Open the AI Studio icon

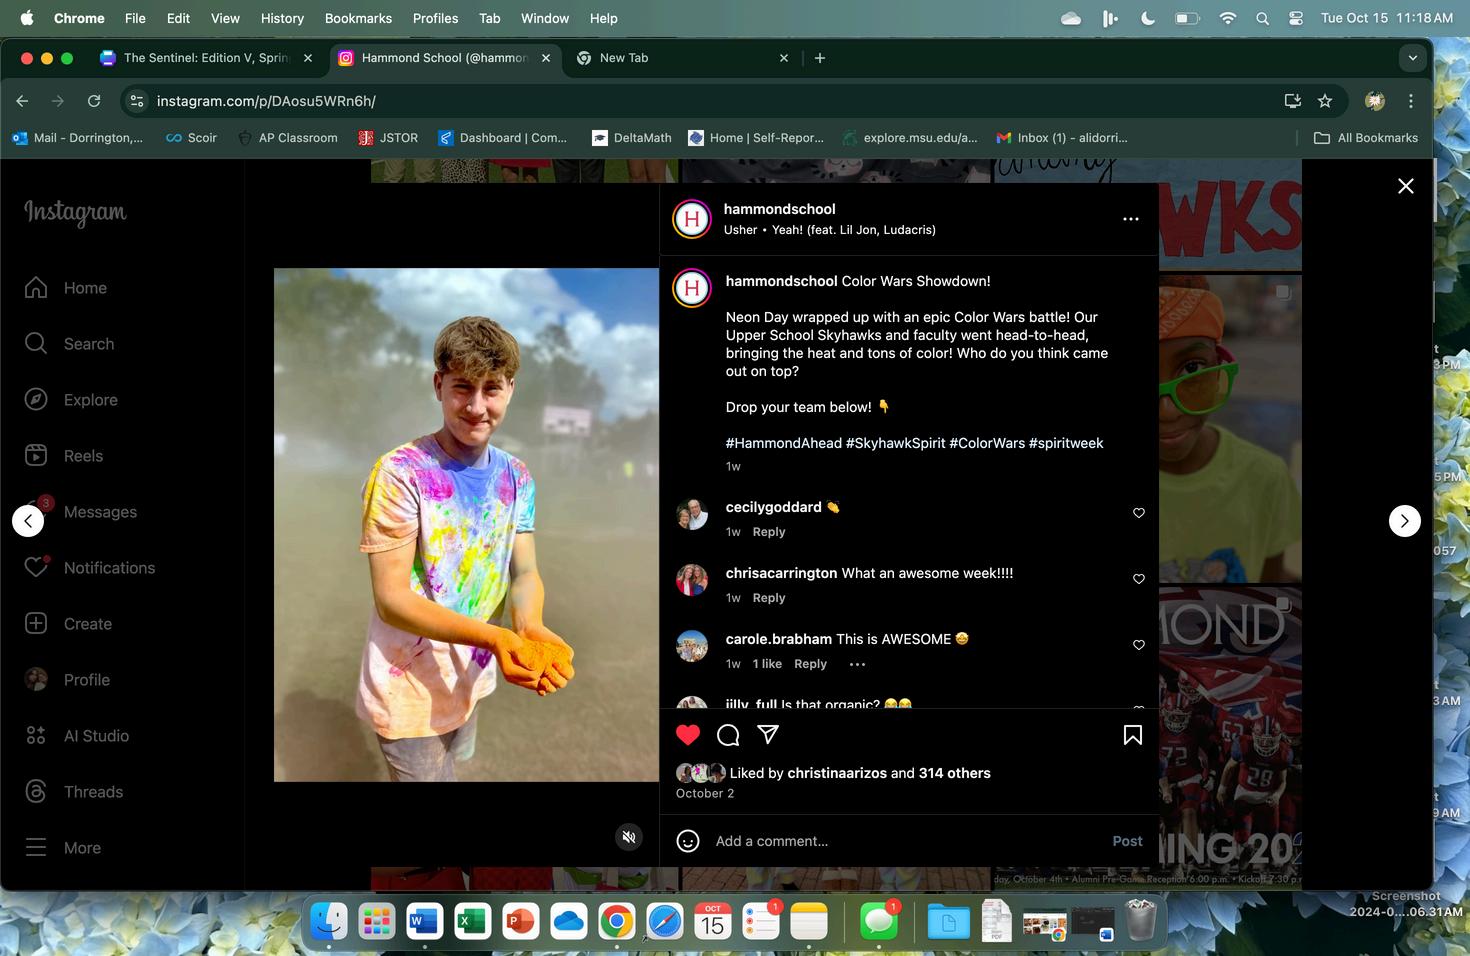coord(36,736)
